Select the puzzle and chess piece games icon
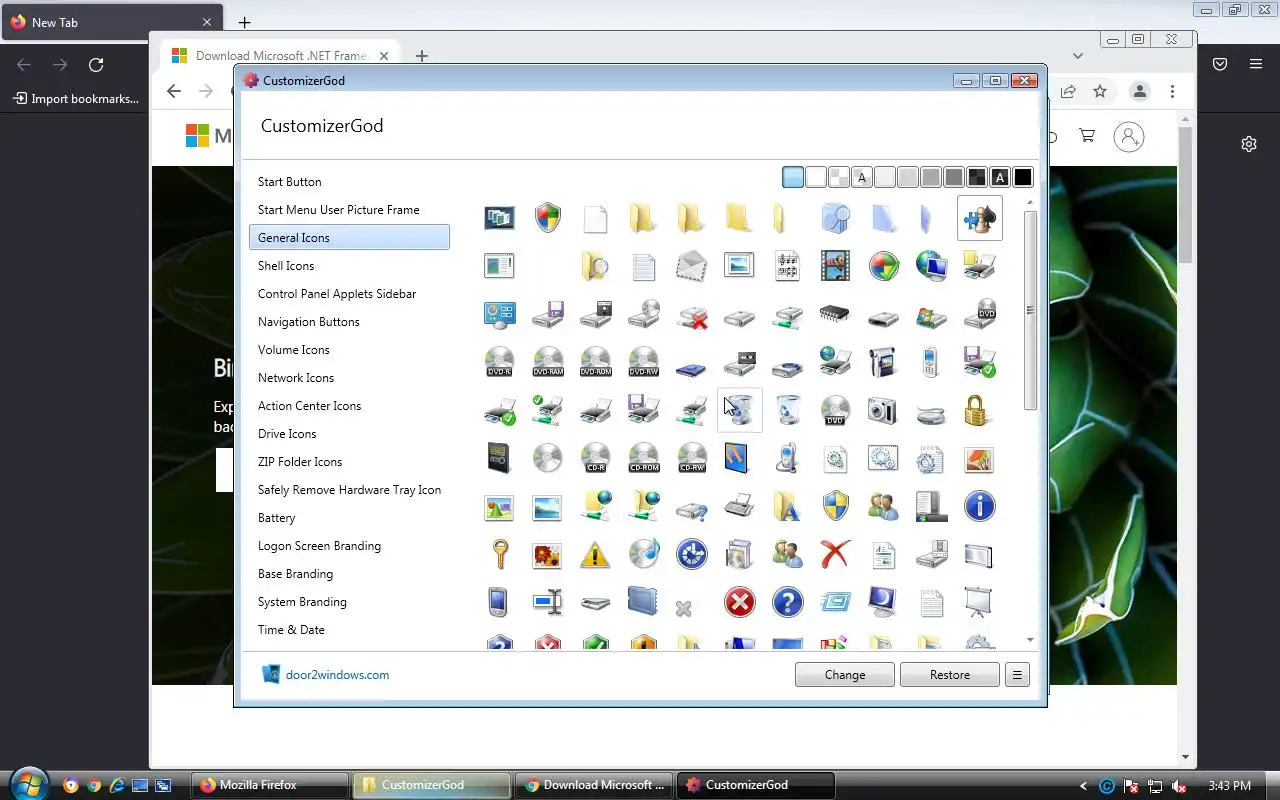1280x800 pixels. coord(979,218)
